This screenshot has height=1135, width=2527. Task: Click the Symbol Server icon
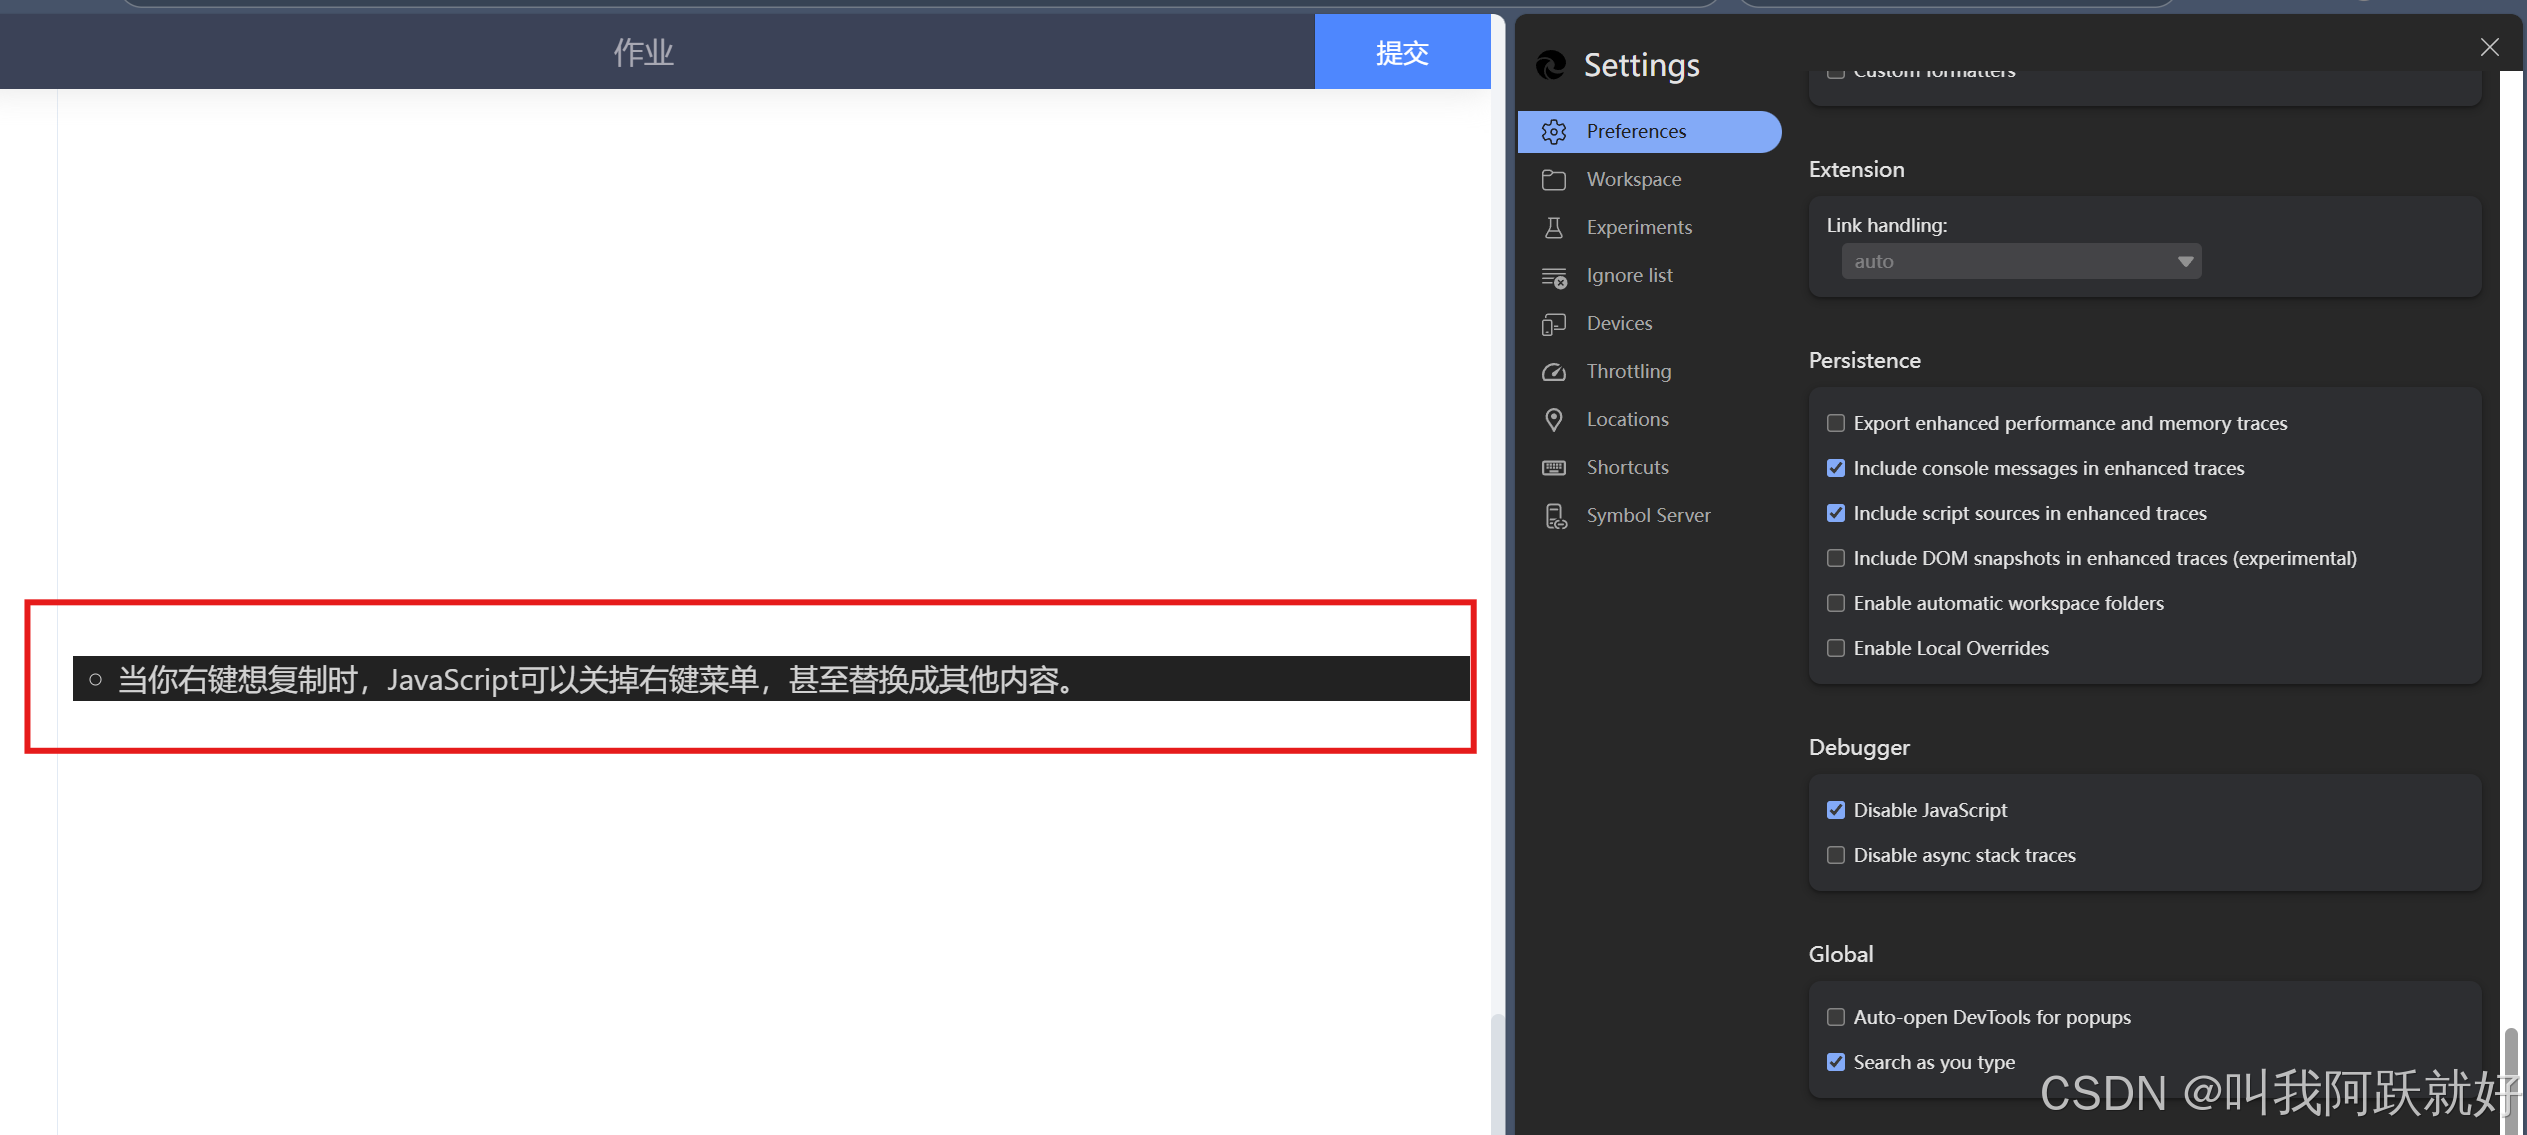tap(1555, 516)
